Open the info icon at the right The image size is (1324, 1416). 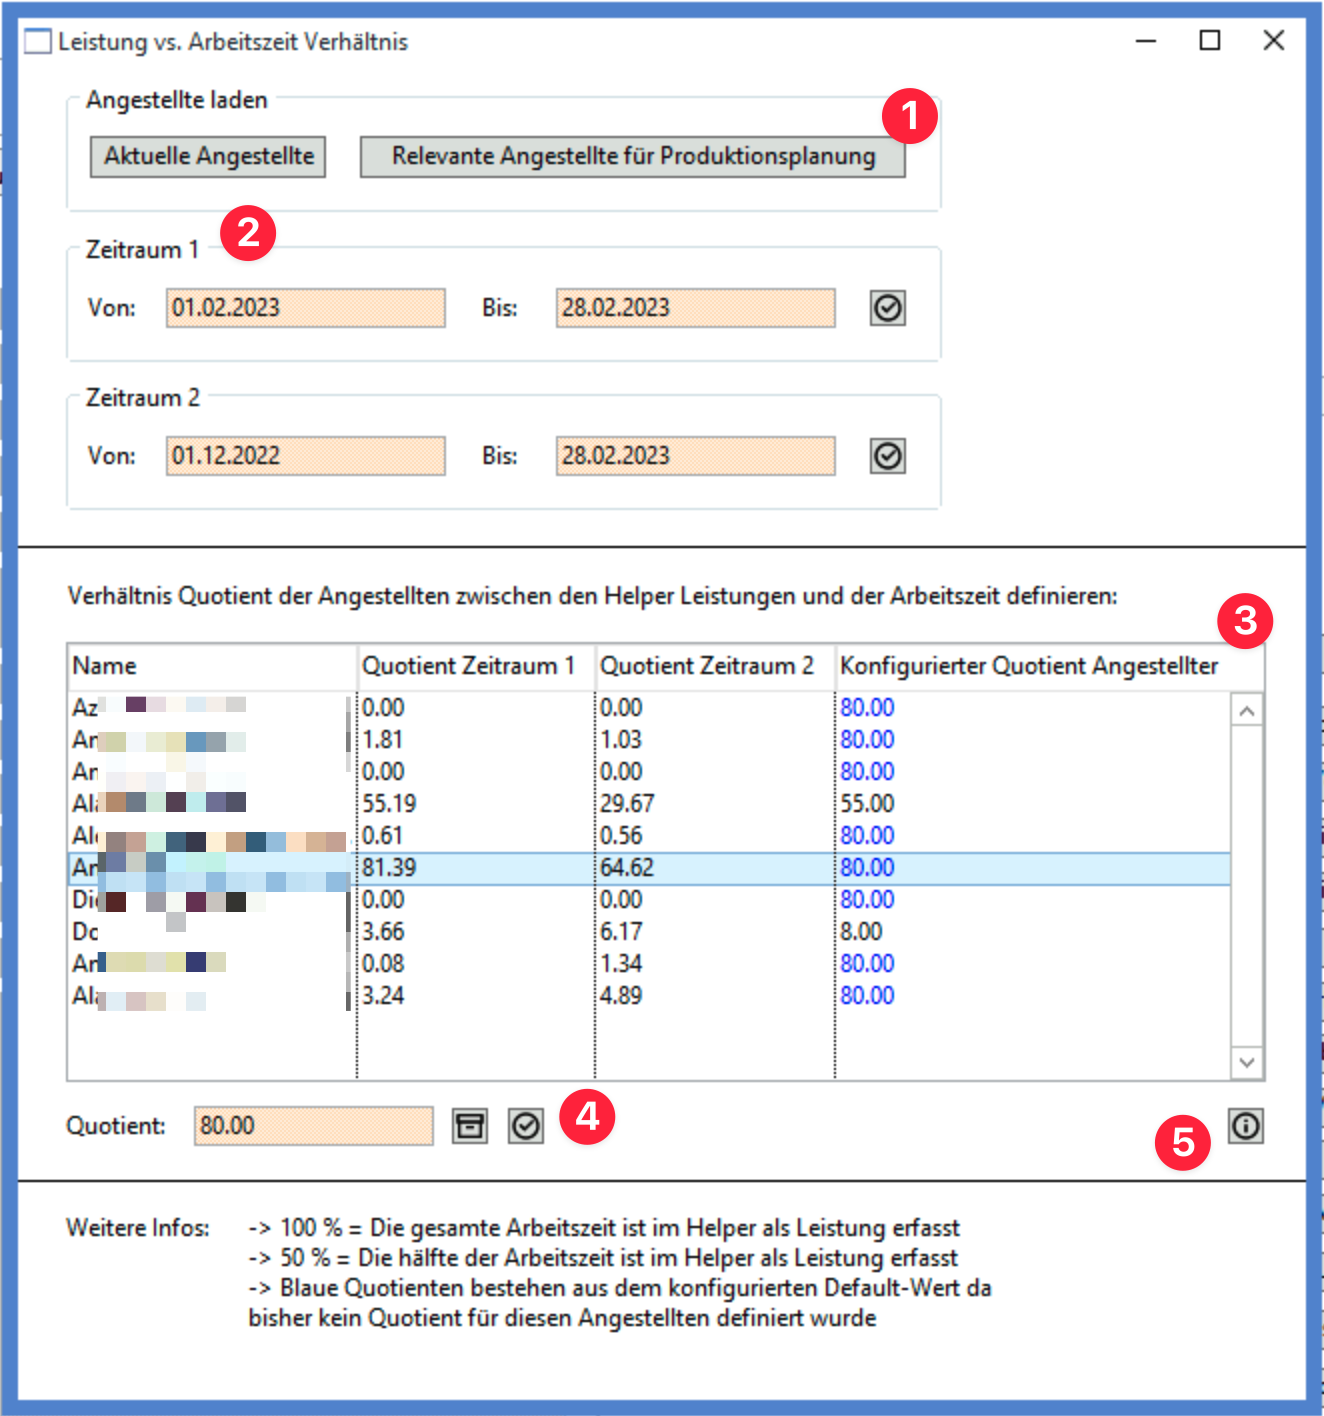[x=1245, y=1126]
